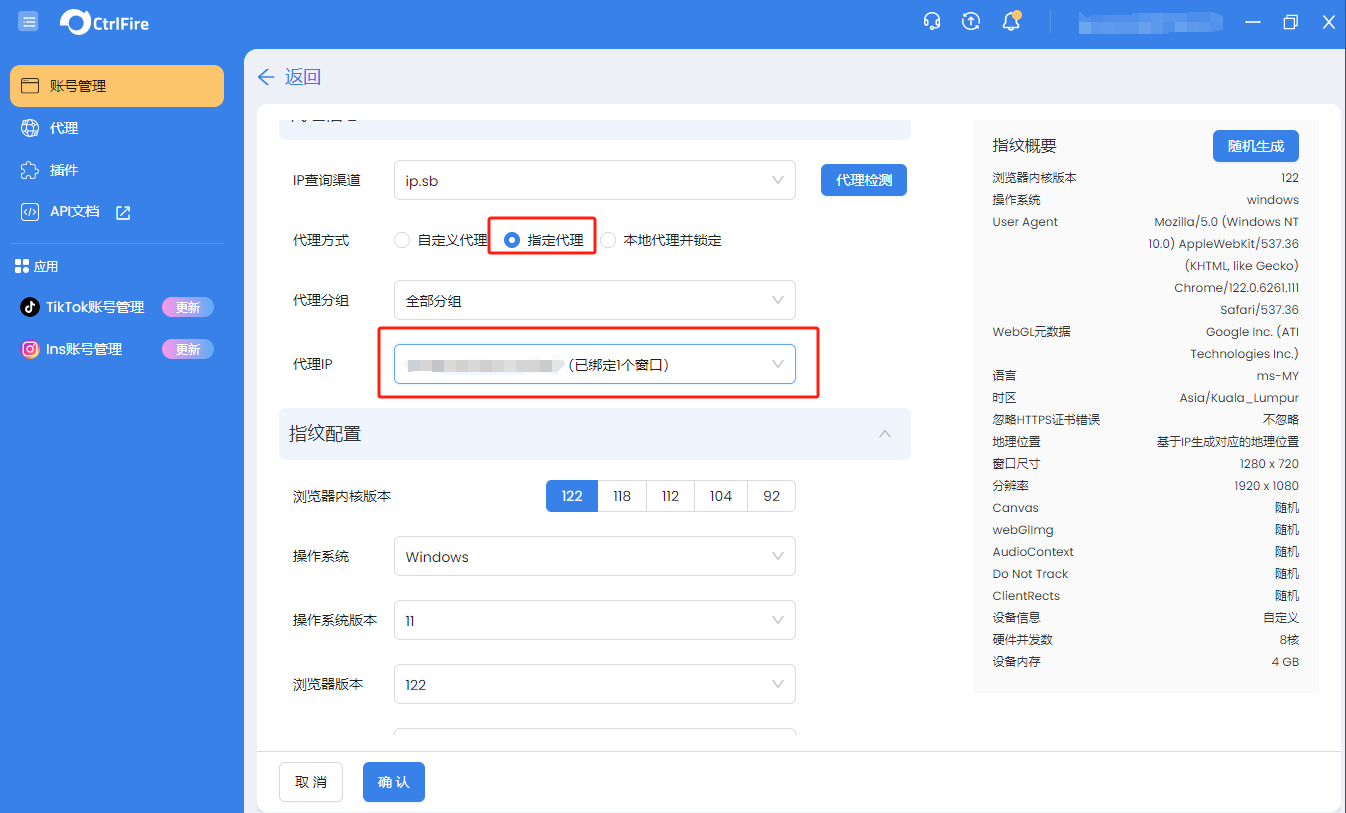Click the 插件 puzzle icon
Image resolution: width=1346 pixels, height=813 pixels.
[x=30, y=170]
